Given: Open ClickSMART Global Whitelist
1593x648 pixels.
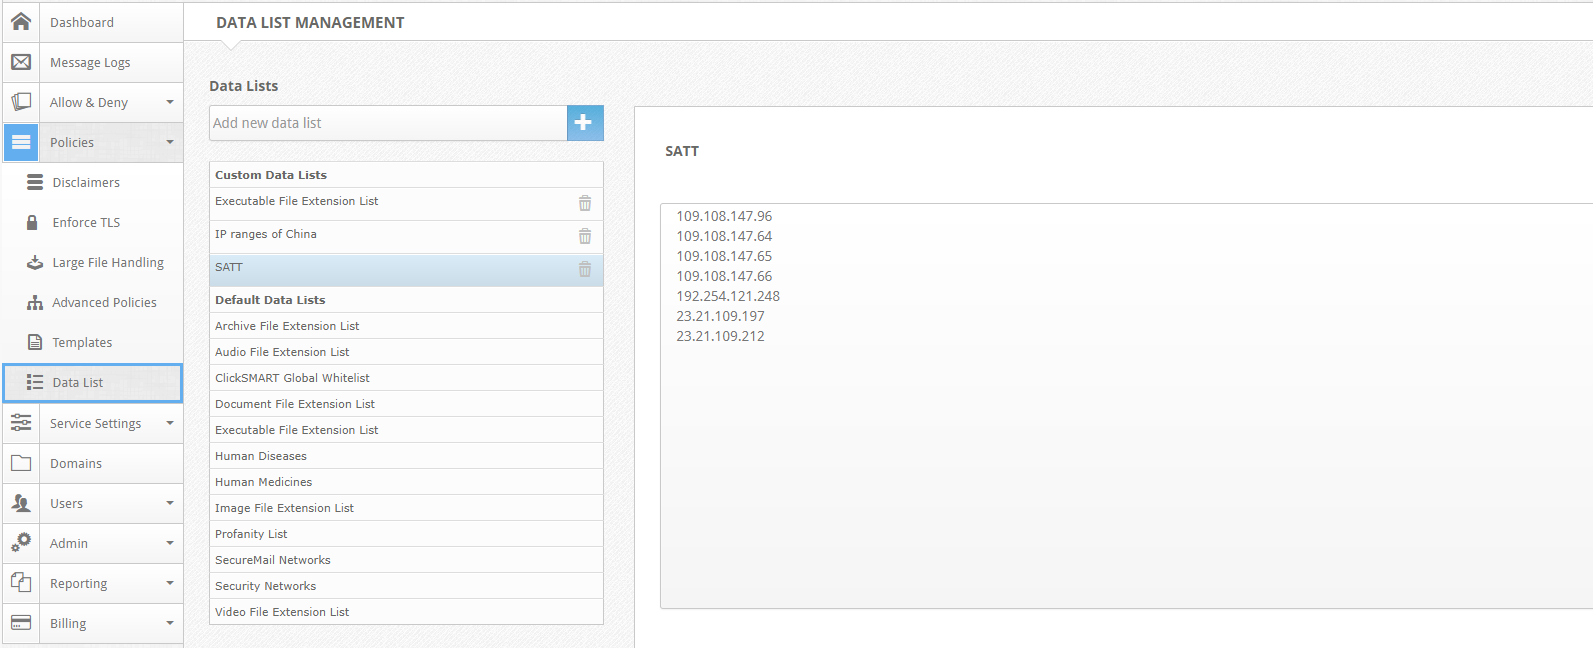Looking at the screenshot, I should pos(406,378).
